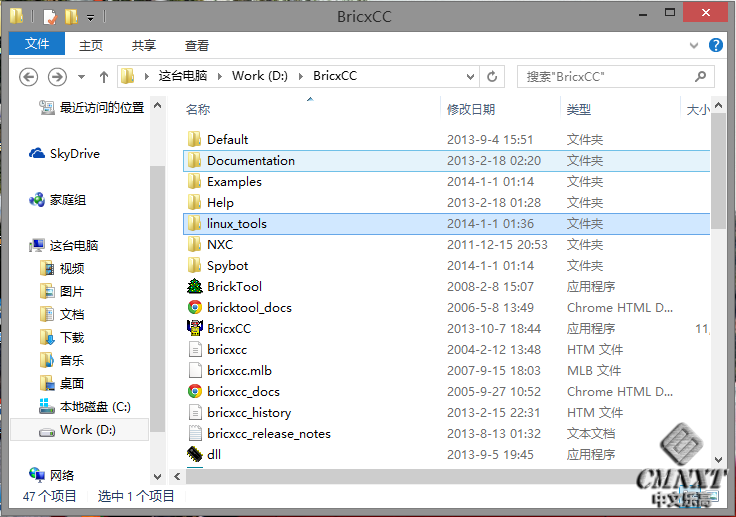736x517 pixels.
Task: Select the dll application icon
Action: (194, 454)
